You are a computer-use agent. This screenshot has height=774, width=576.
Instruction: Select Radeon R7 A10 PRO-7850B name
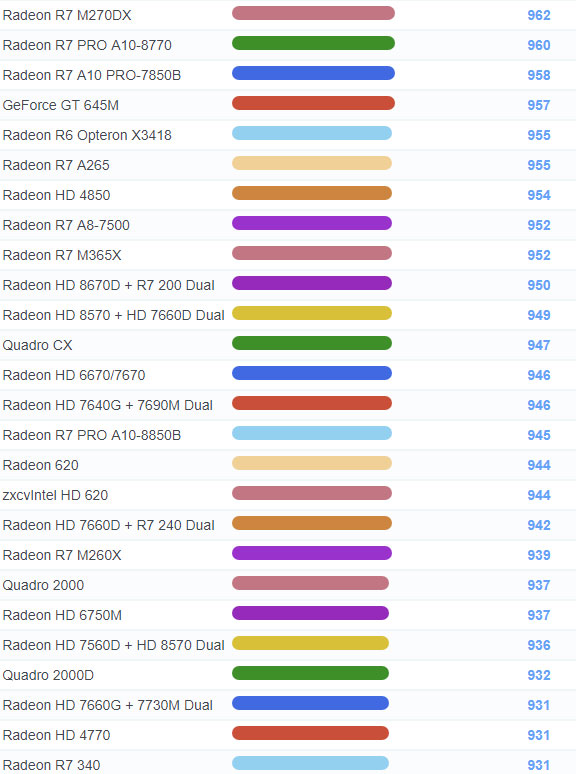(92, 75)
